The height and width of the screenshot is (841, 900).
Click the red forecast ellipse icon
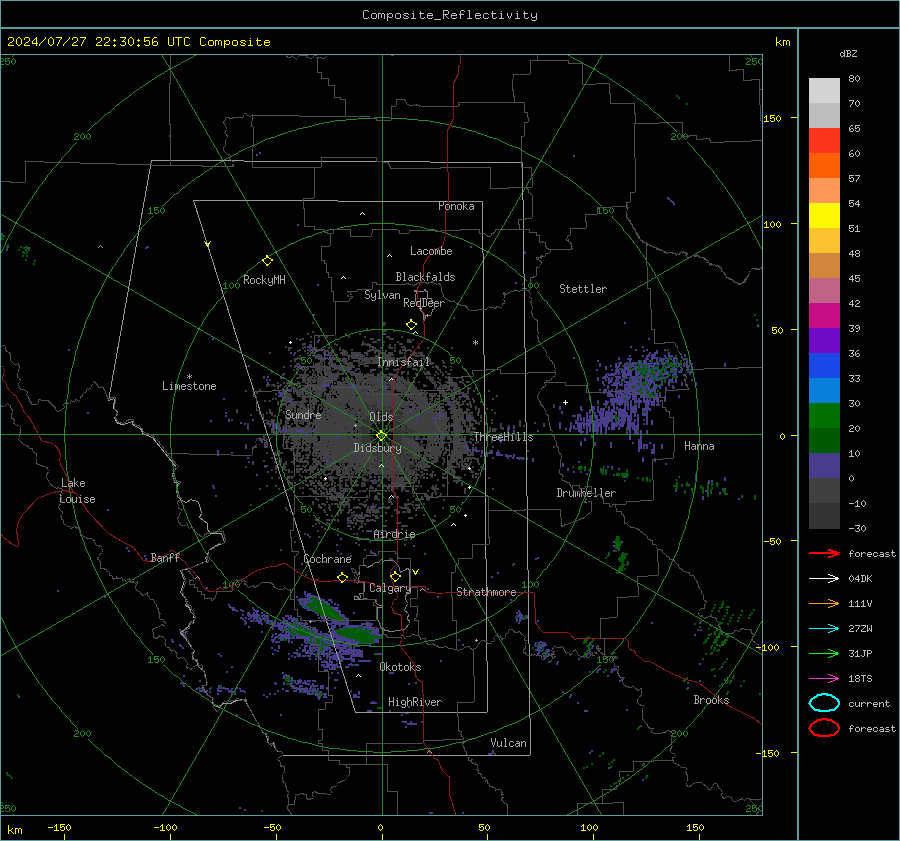pyautogui.click(x=824, y=728)
